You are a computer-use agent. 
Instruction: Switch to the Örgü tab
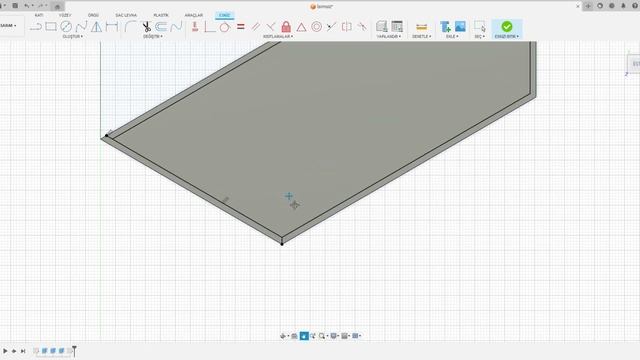point(93,15)
